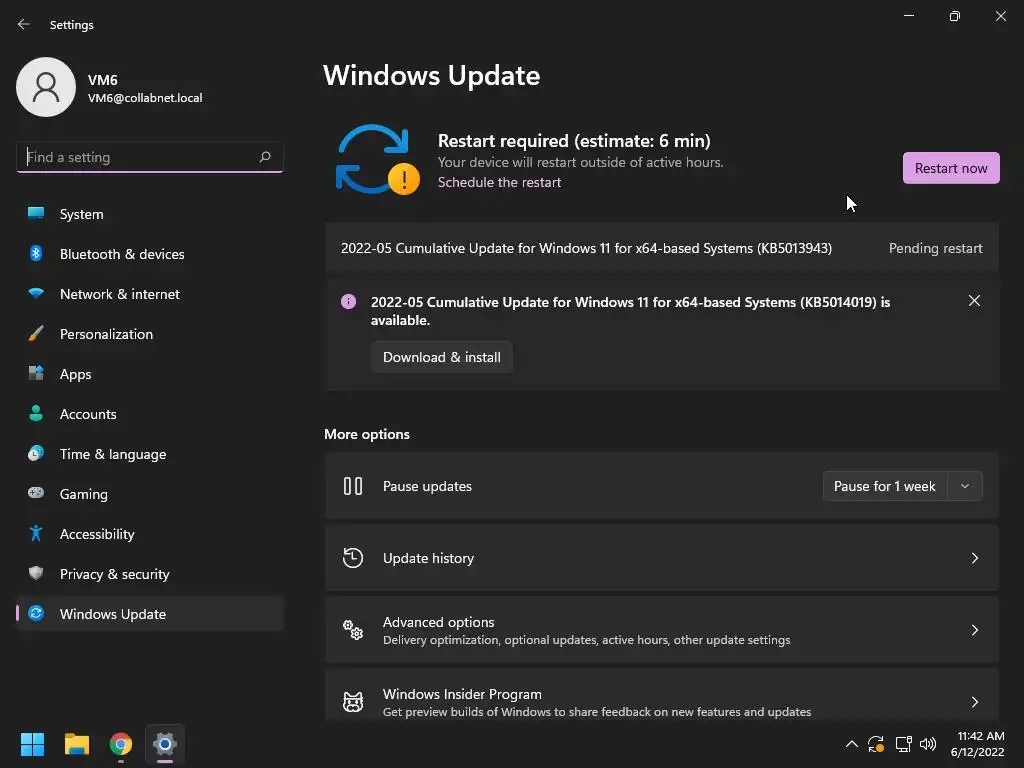This screenshot has height=768, width=1024.
Task: Launch Google Chrome from the taskbar
Action: [121, 744]
